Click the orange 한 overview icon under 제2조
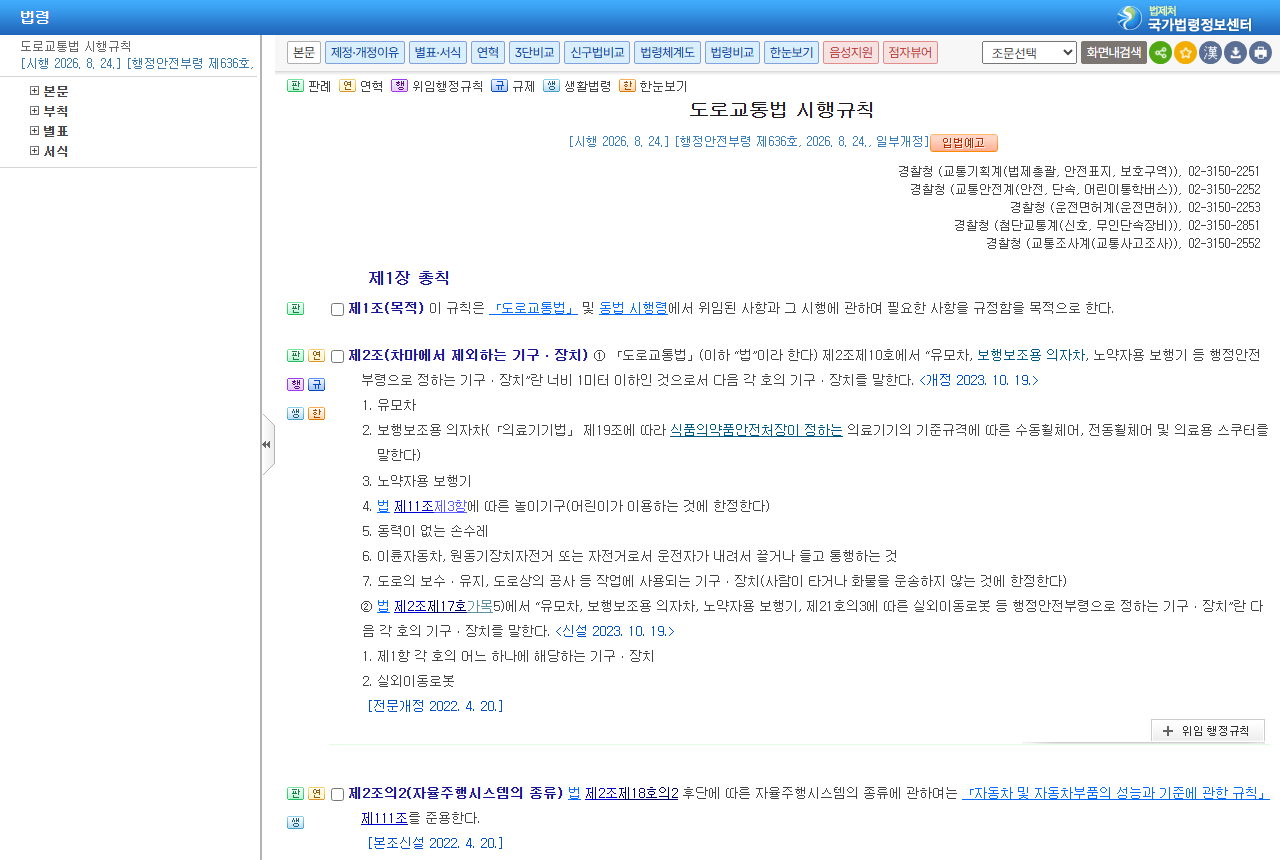Screen dimensions: 1280x860 tap(316, 413)
